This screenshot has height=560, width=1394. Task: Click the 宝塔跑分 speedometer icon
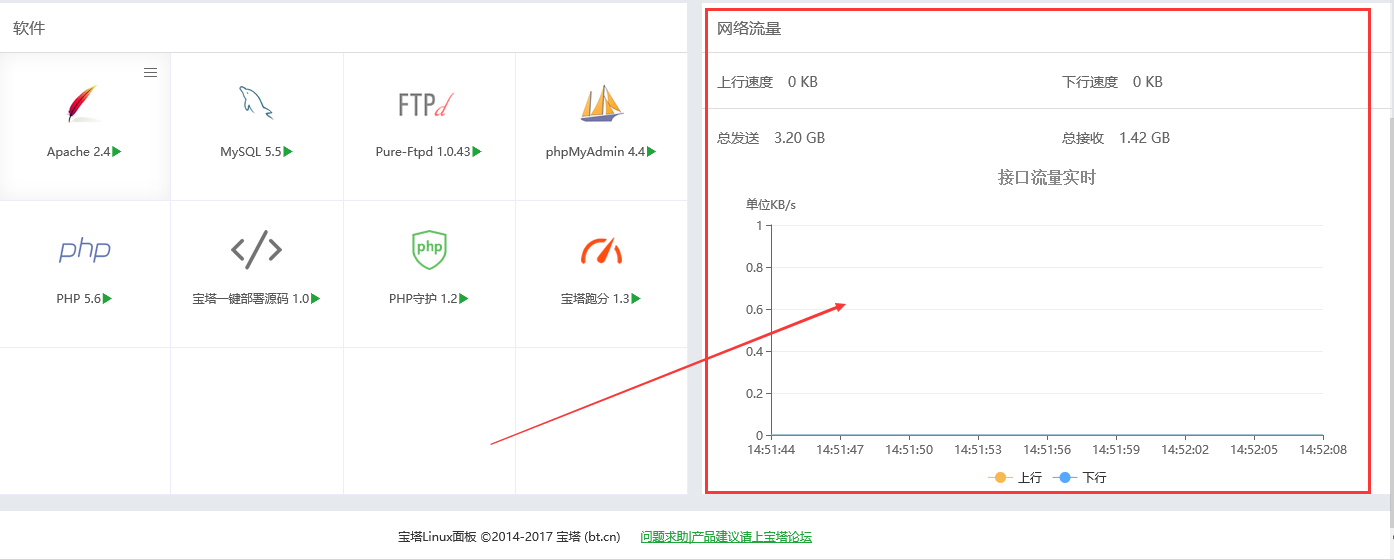(x=601, y=250)
